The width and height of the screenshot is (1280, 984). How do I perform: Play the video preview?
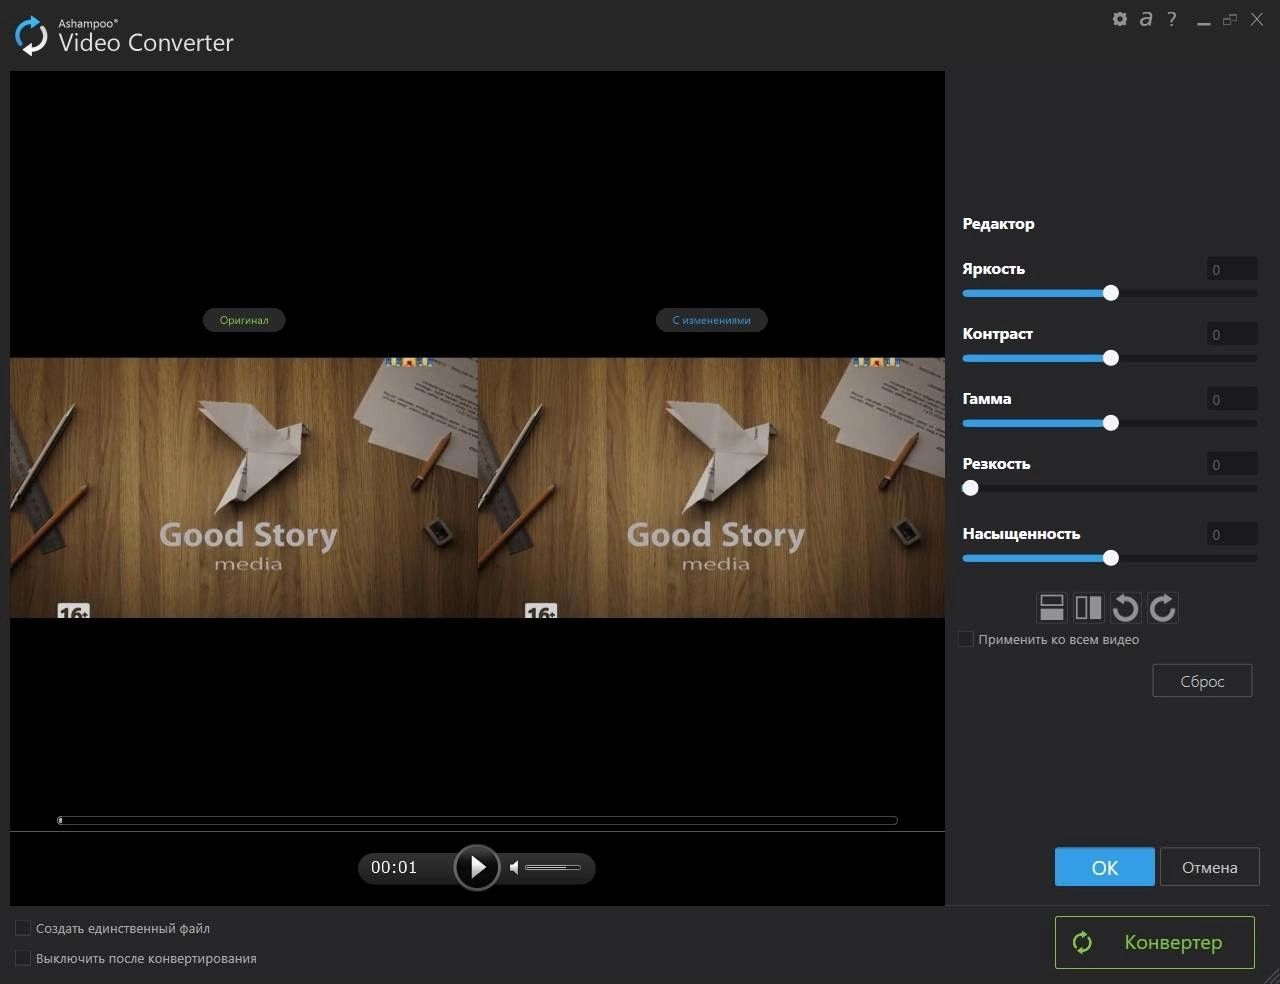[x=477, y=867]
